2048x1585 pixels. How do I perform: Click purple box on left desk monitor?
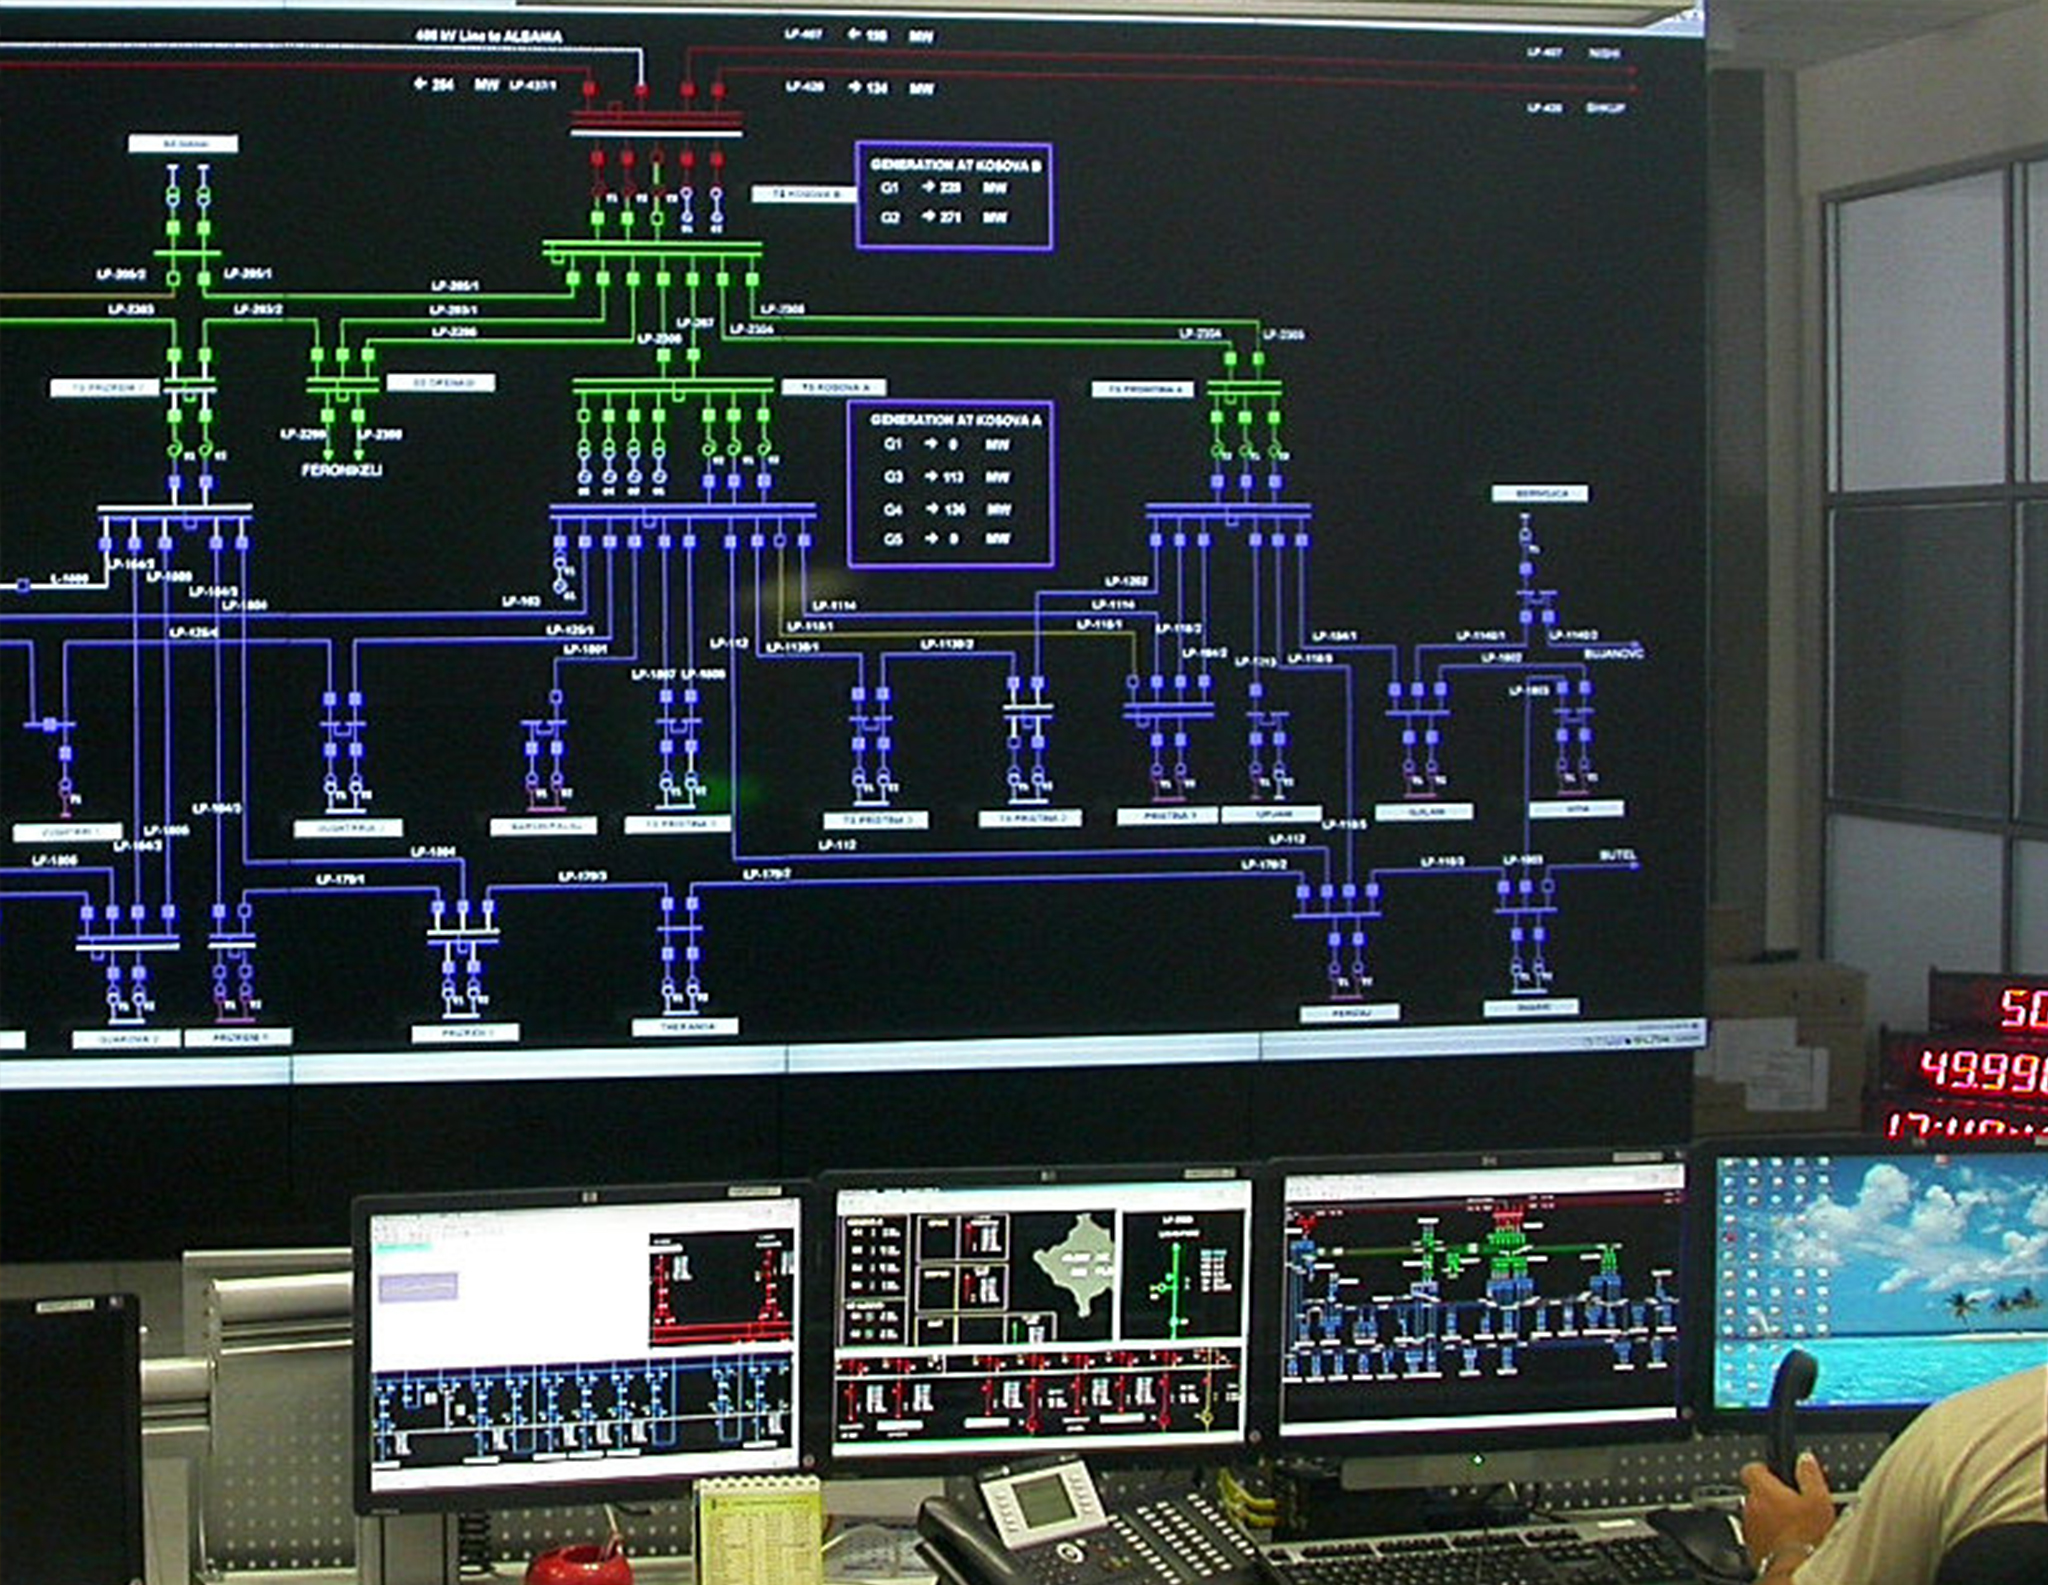[x=418, y=1286]
